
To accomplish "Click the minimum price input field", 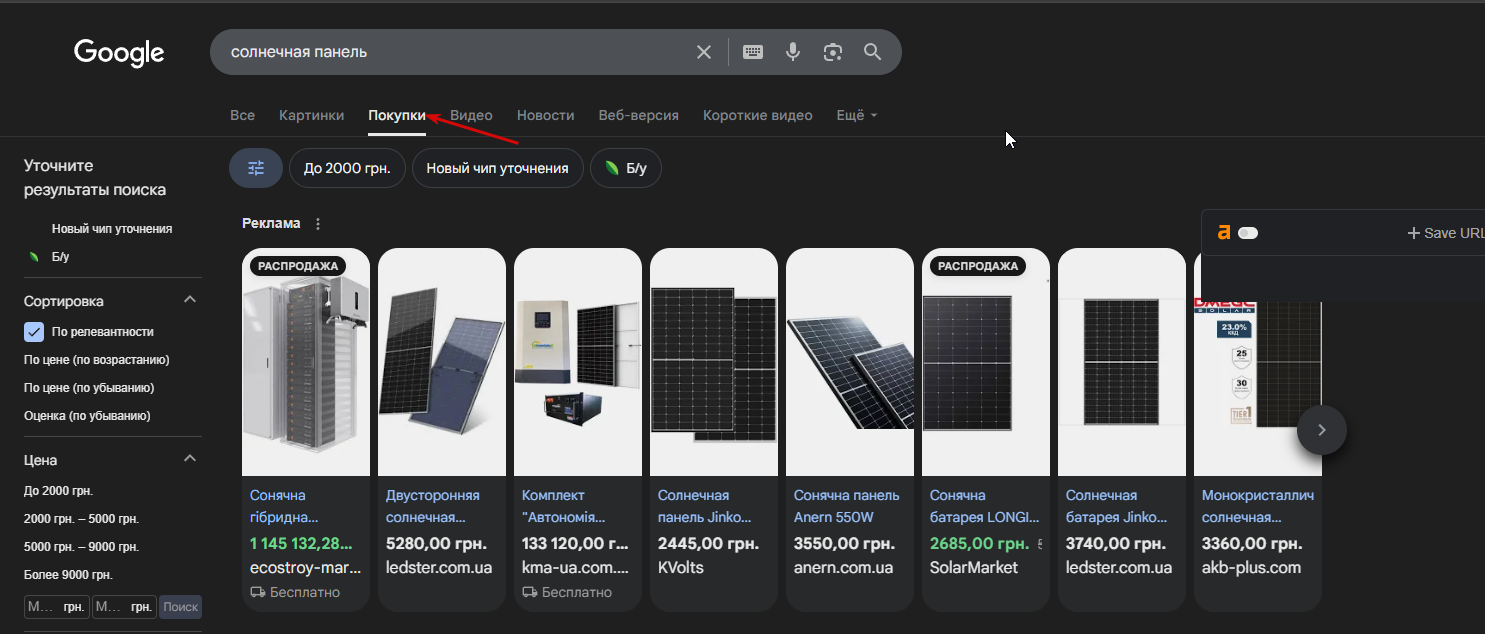I will pos(56,607).
